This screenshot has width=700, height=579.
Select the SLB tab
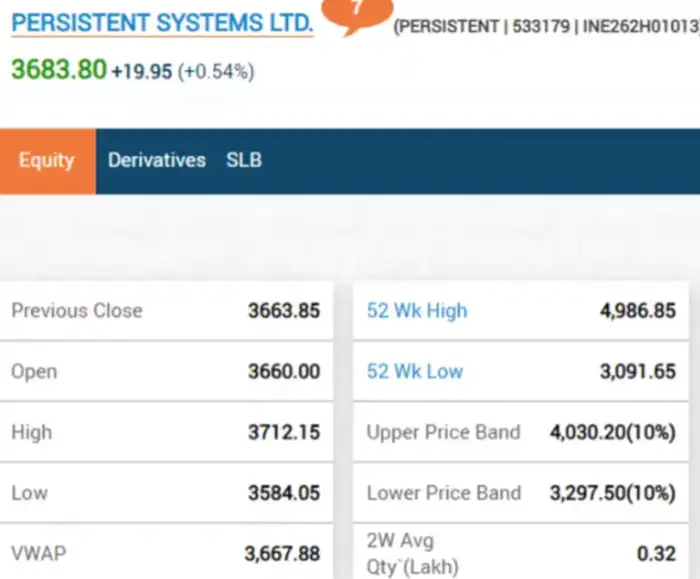(244, 160)
